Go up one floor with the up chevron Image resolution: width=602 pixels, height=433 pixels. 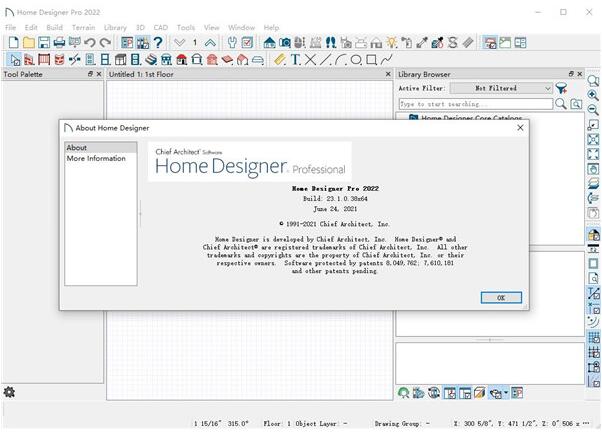coord(210,42)
